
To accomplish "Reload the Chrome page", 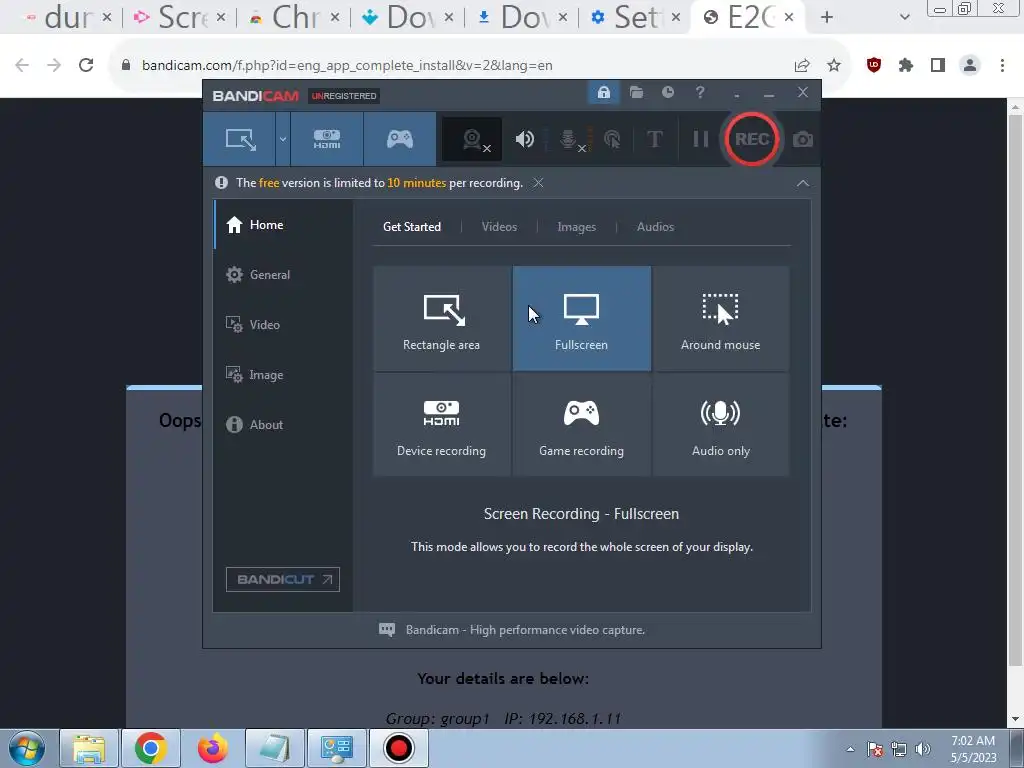I will pos(86,65).
